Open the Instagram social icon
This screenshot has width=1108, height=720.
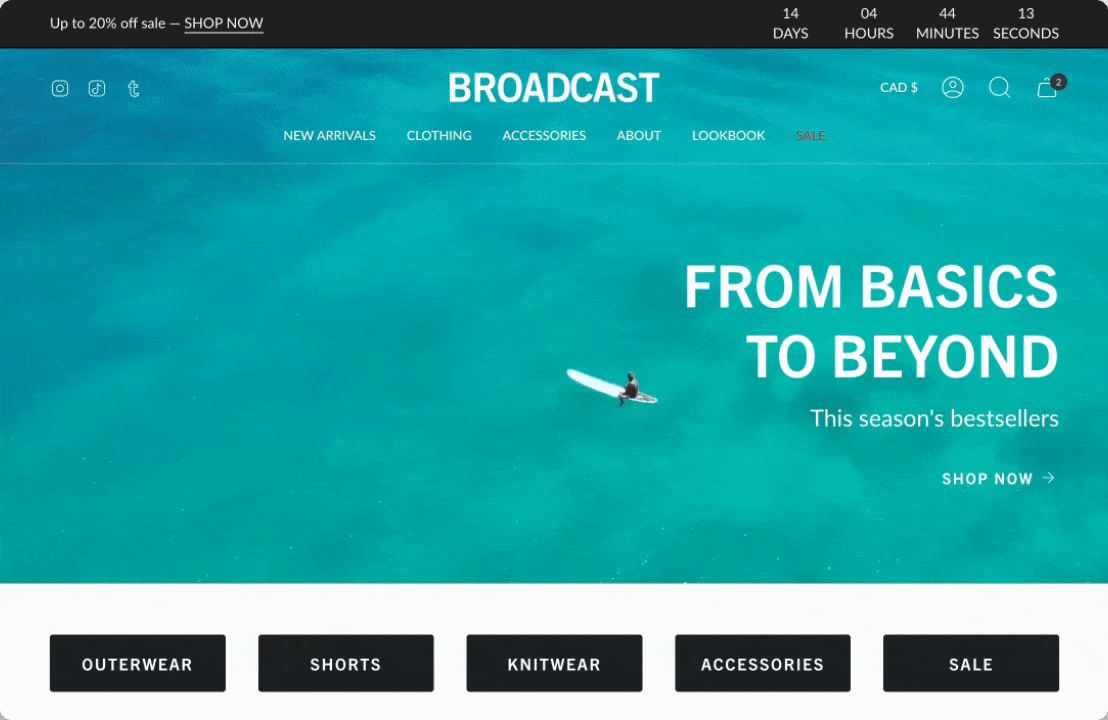point(60,88)
